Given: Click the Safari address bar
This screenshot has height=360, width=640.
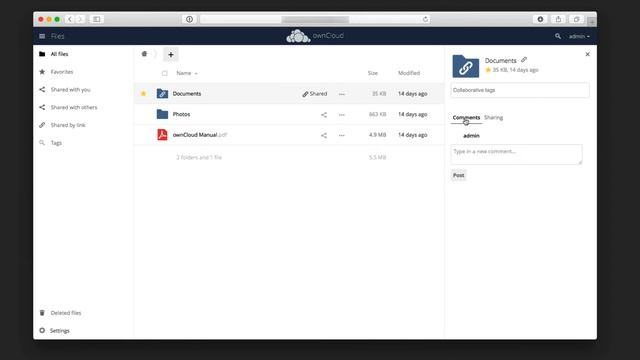Looking at the screenshot, I should 315,19.
